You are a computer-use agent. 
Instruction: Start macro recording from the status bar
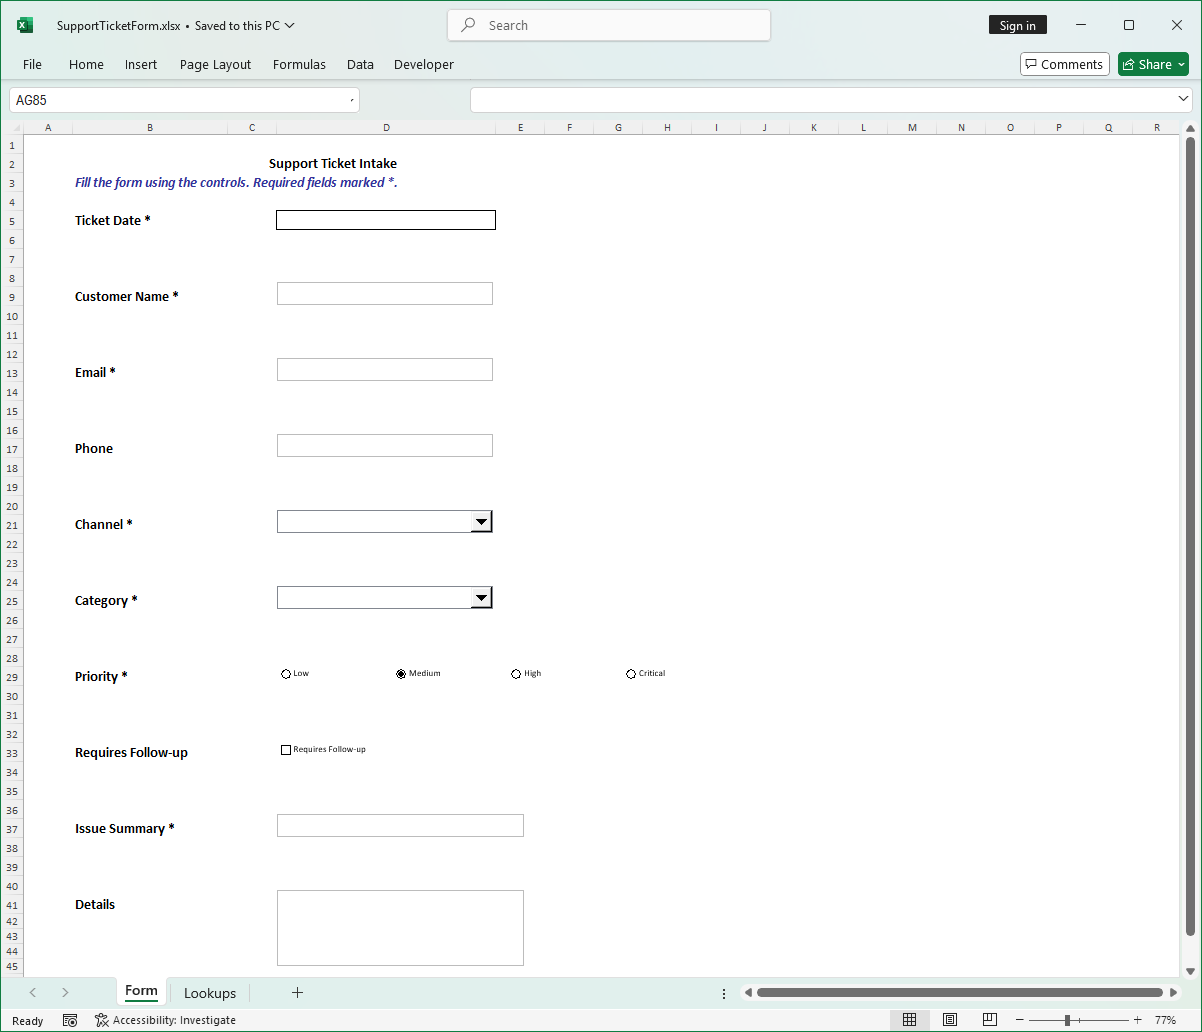(70, 1019)
